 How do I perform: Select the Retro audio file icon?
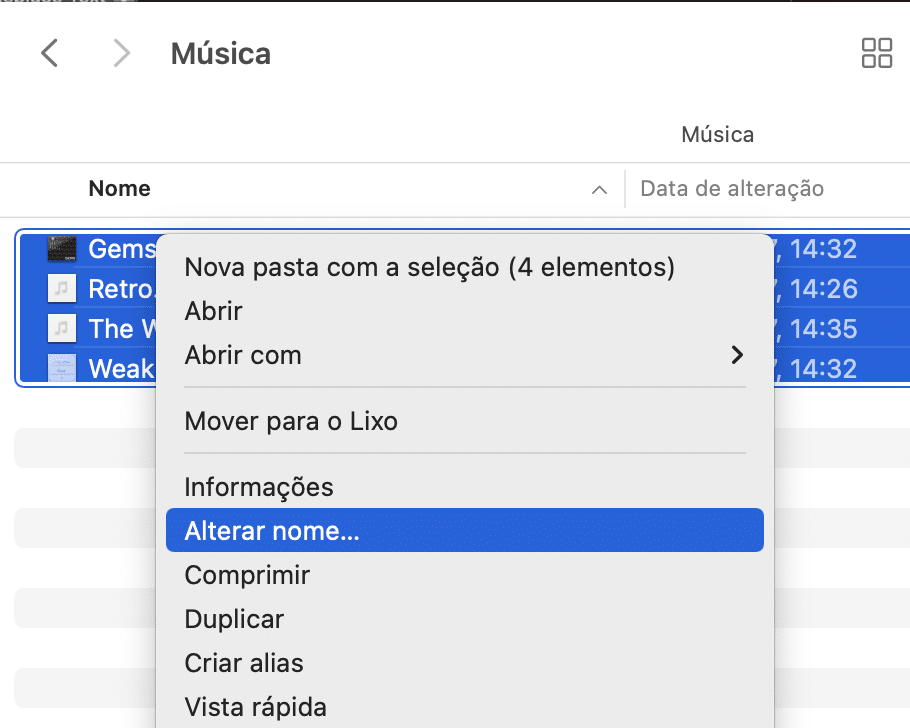point(62,289)
